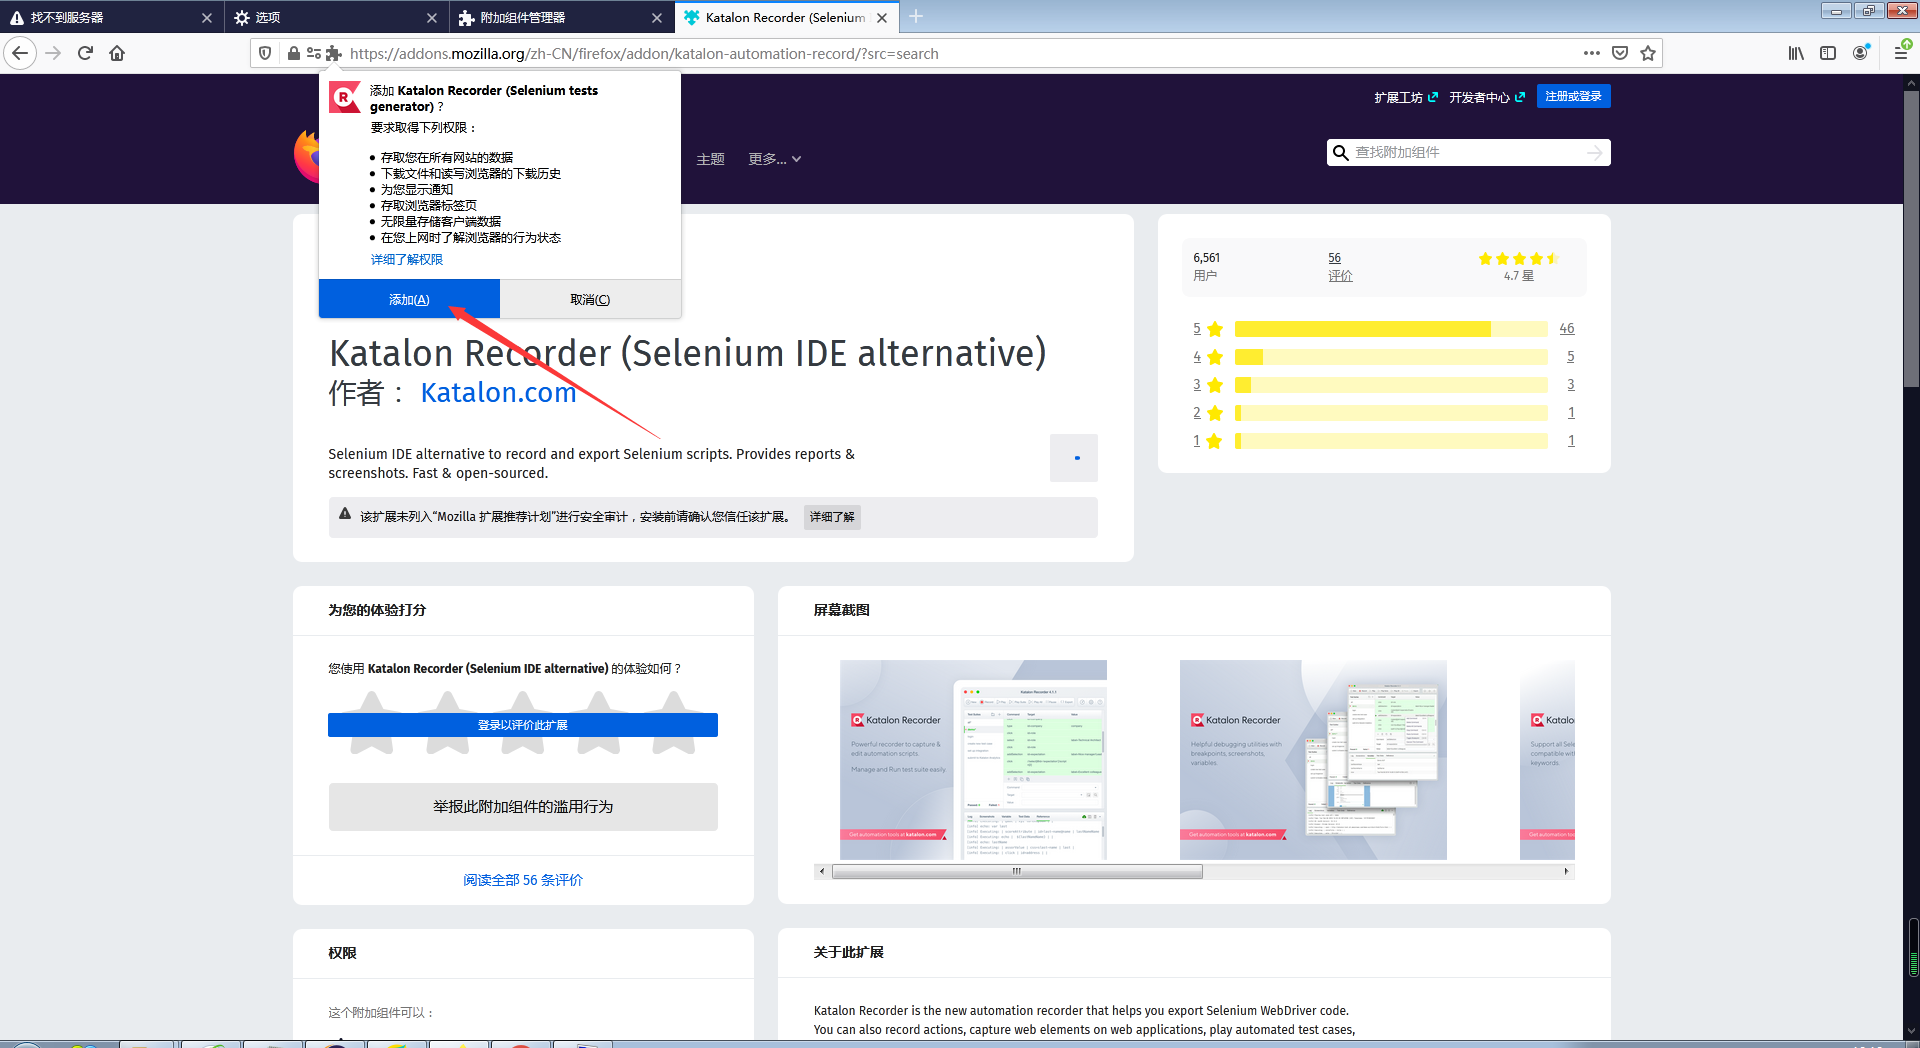Click screenshot scrollbar right arrow
Image resolution: width=1920 pixels, height=1048 pixels.
1567,871
